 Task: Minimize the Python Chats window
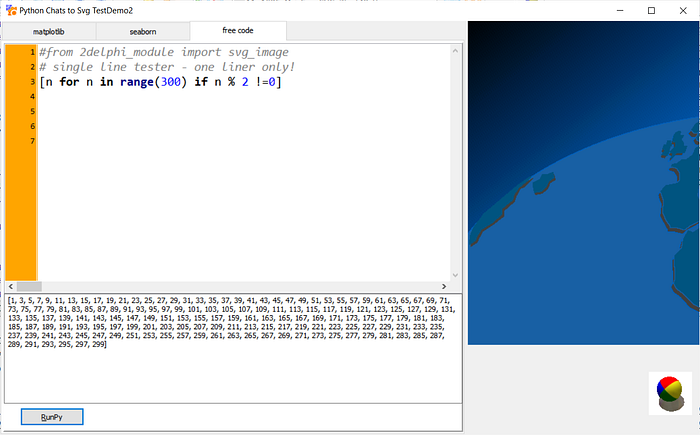620,10
